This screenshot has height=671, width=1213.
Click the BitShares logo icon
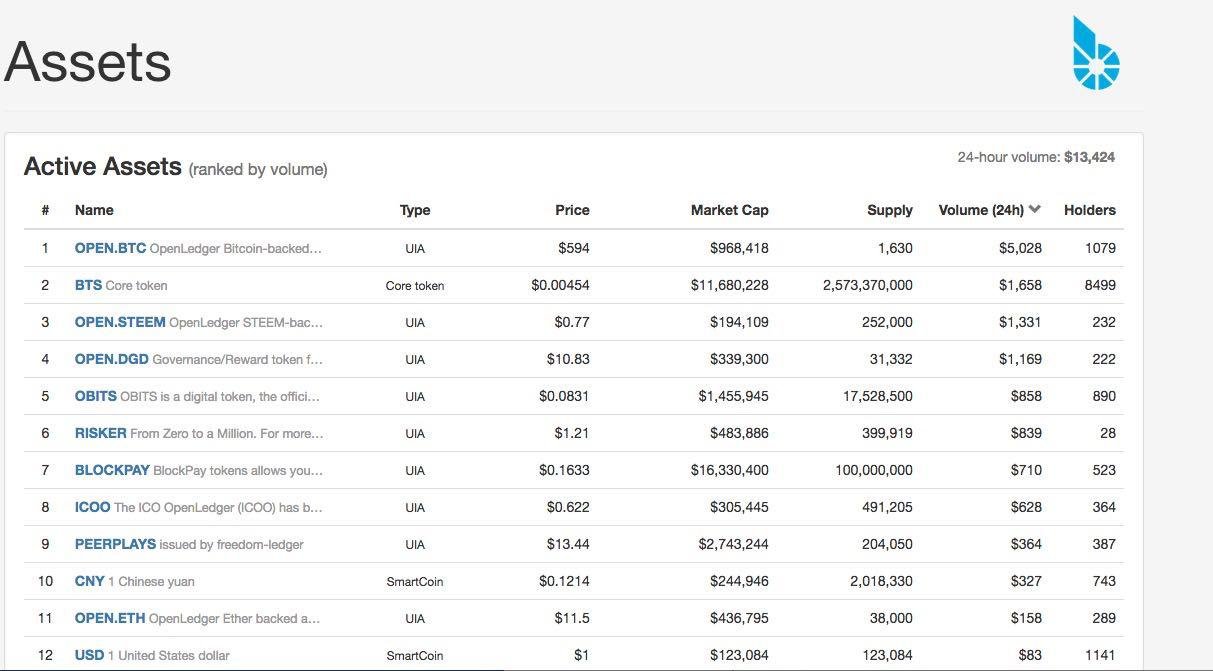(x=1095, y=54)
